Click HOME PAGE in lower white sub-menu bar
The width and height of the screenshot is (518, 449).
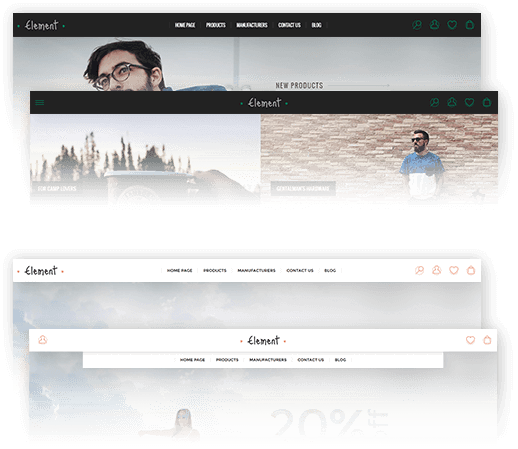(x=192, y=360)
